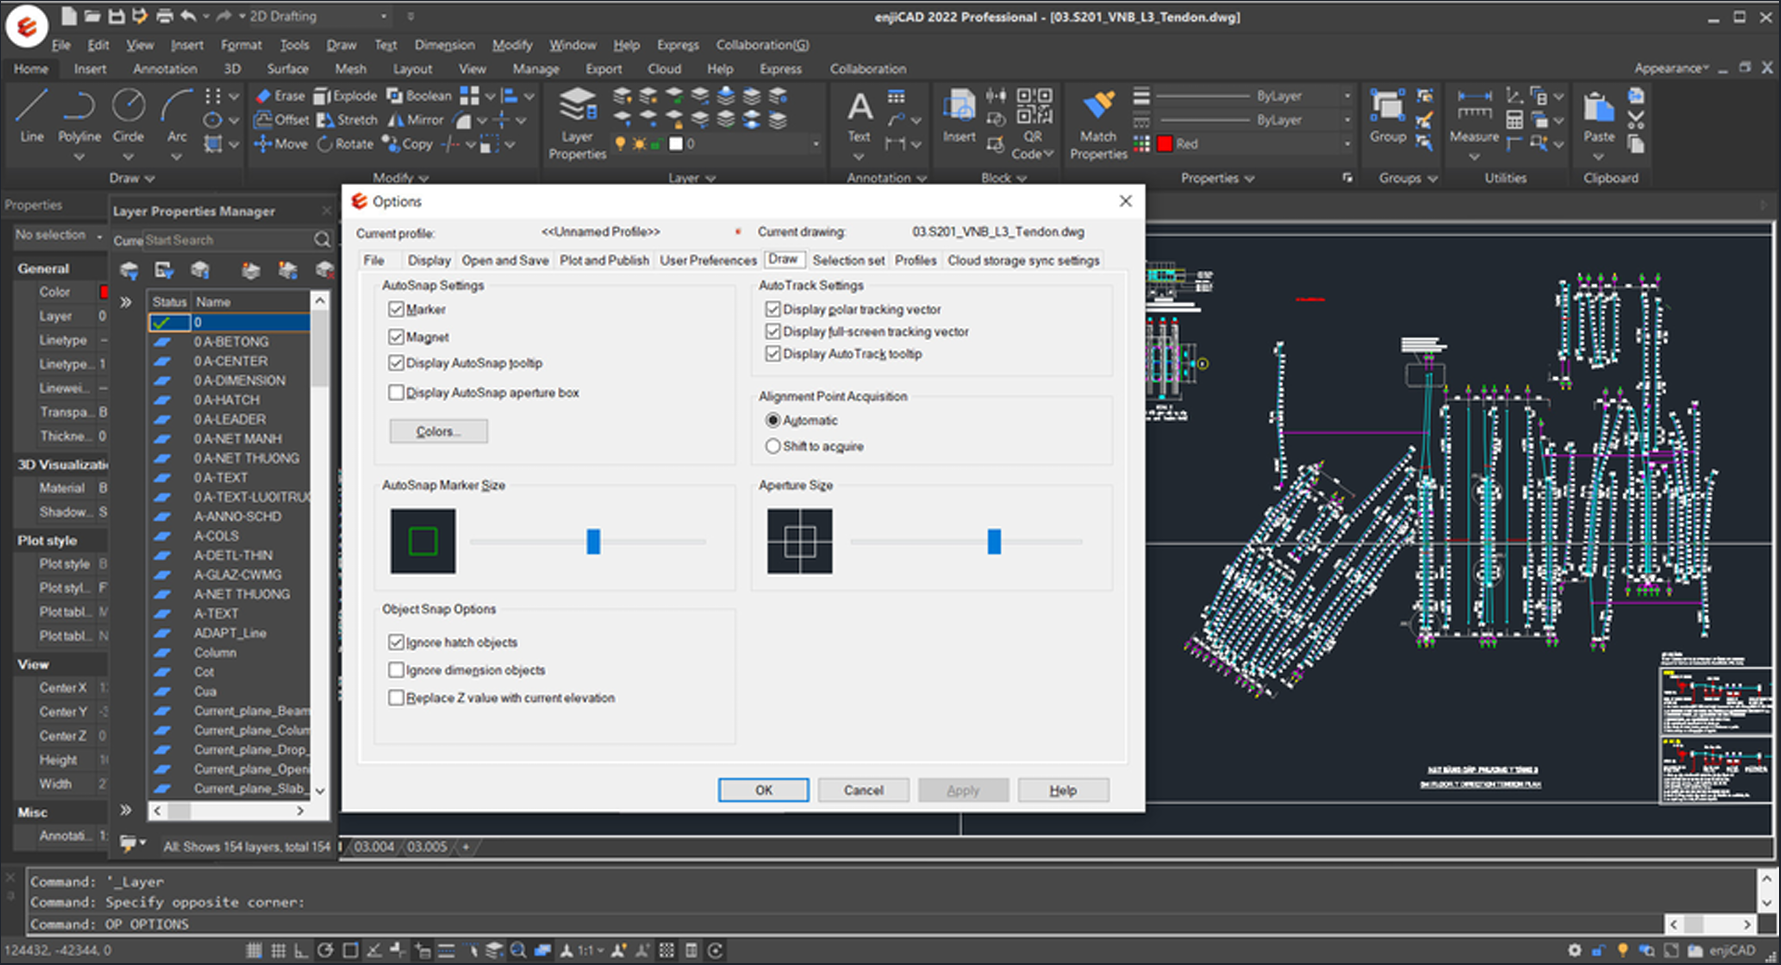Toggle Ignore dimension objects checkbox
The height and width of the screenshot is (965, 1781).
click(397, 670)
